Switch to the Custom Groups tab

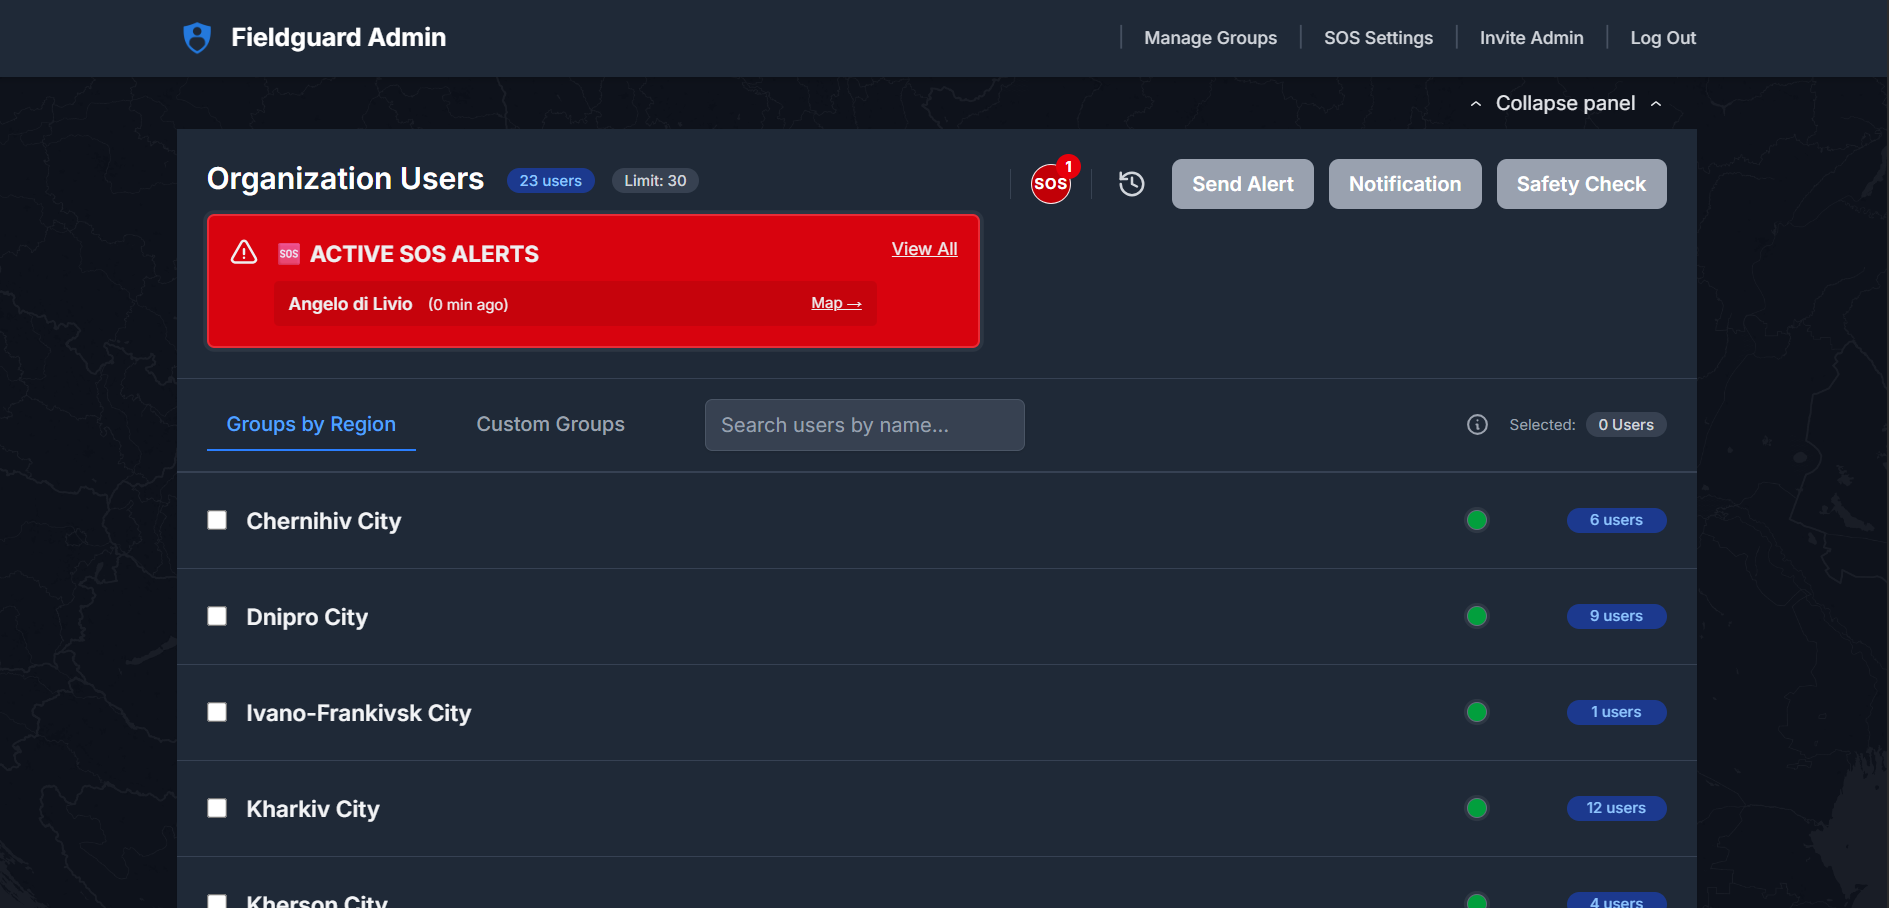550,424
